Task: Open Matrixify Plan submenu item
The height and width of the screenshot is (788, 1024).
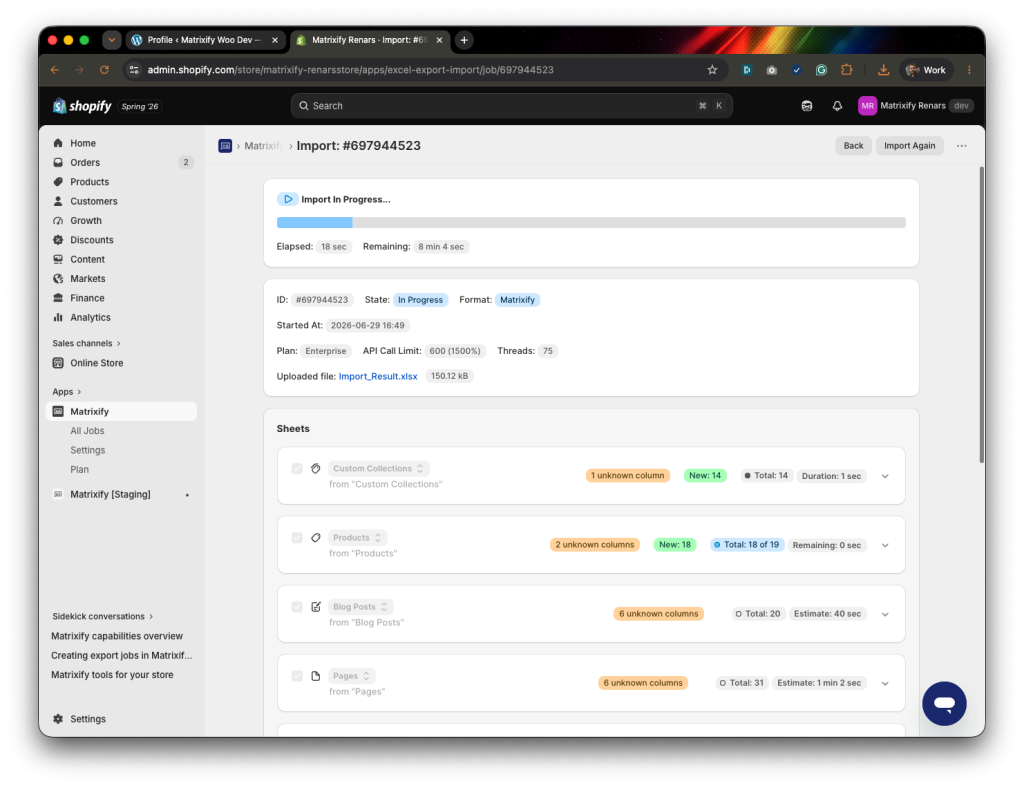Action: click(80, 469)
